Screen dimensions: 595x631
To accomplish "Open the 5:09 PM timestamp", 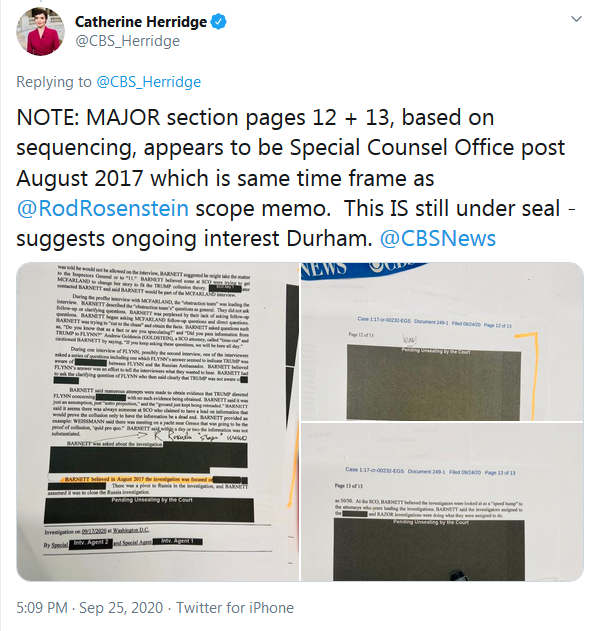I will click(42, 608).
